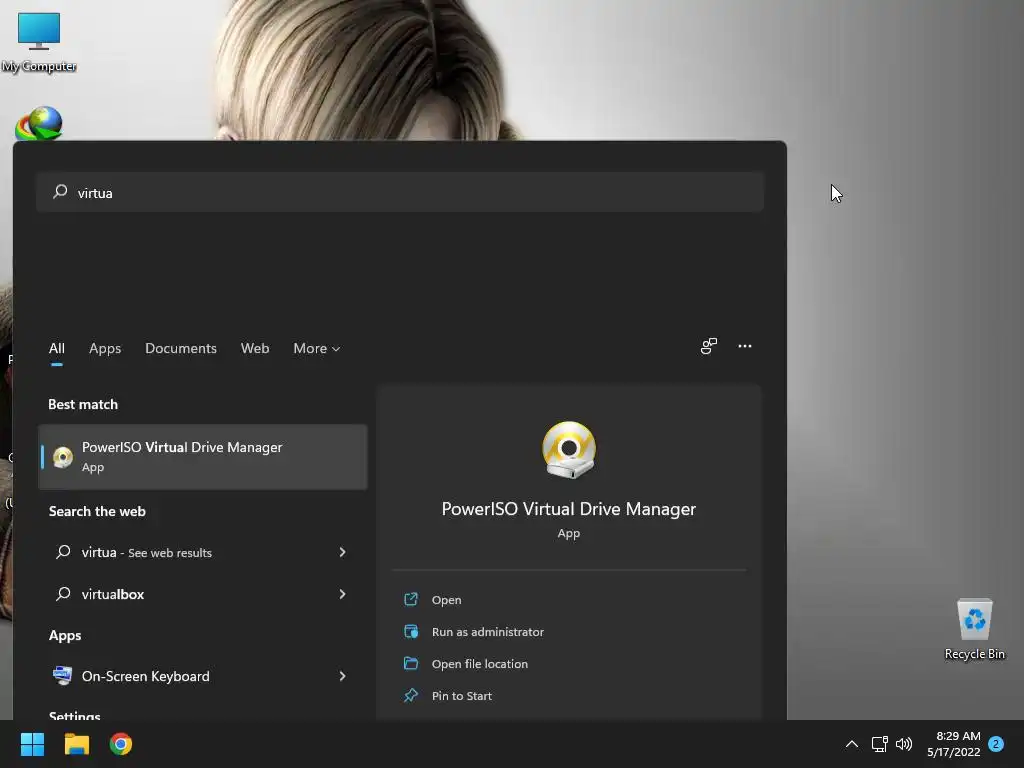Expand the On-Screen Keyboard result arrow
This screenshot has width=1024, height=768.
342,676
